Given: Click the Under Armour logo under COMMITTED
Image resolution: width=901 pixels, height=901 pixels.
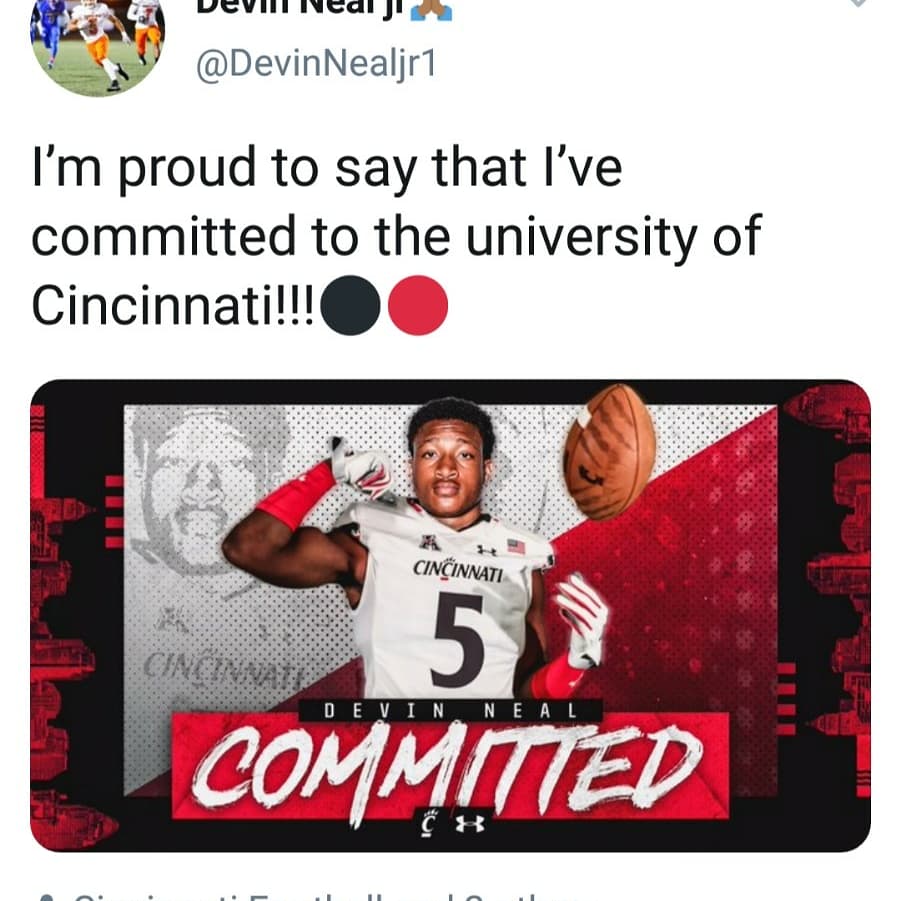Looking at the screenshot, I should point(470,824).
